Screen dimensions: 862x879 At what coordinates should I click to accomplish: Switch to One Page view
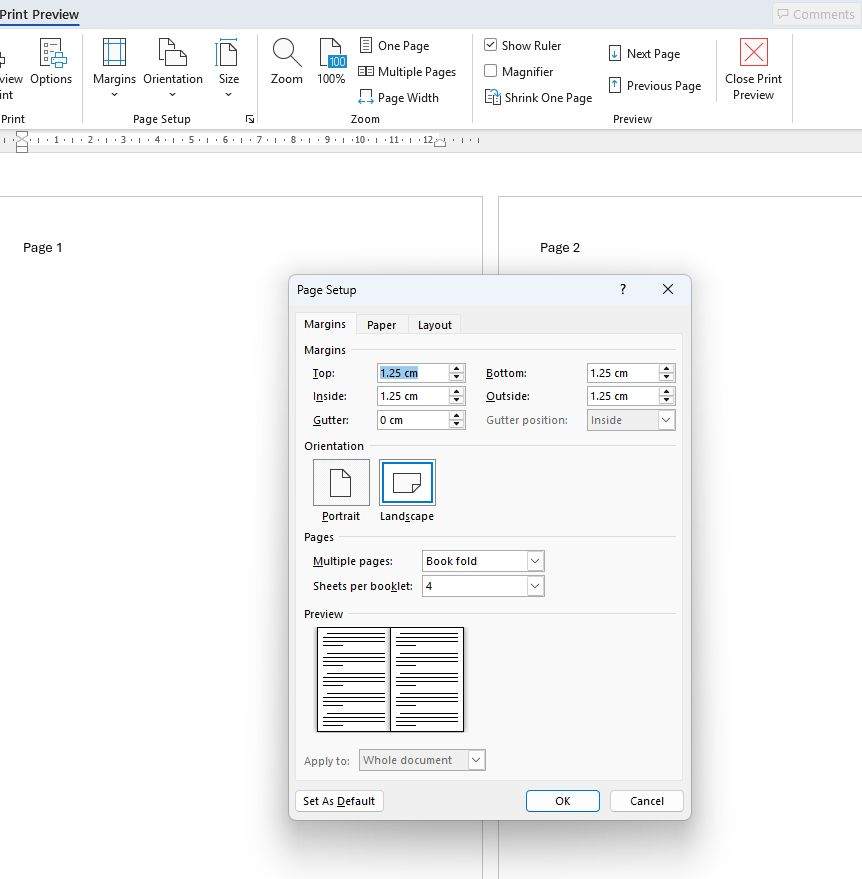tap(394, 45)
